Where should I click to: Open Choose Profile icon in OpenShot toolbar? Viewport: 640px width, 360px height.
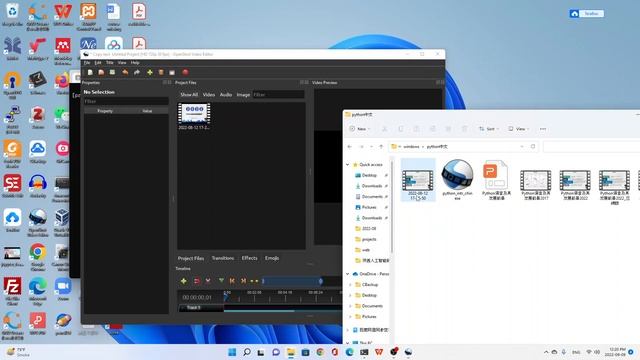161,72
